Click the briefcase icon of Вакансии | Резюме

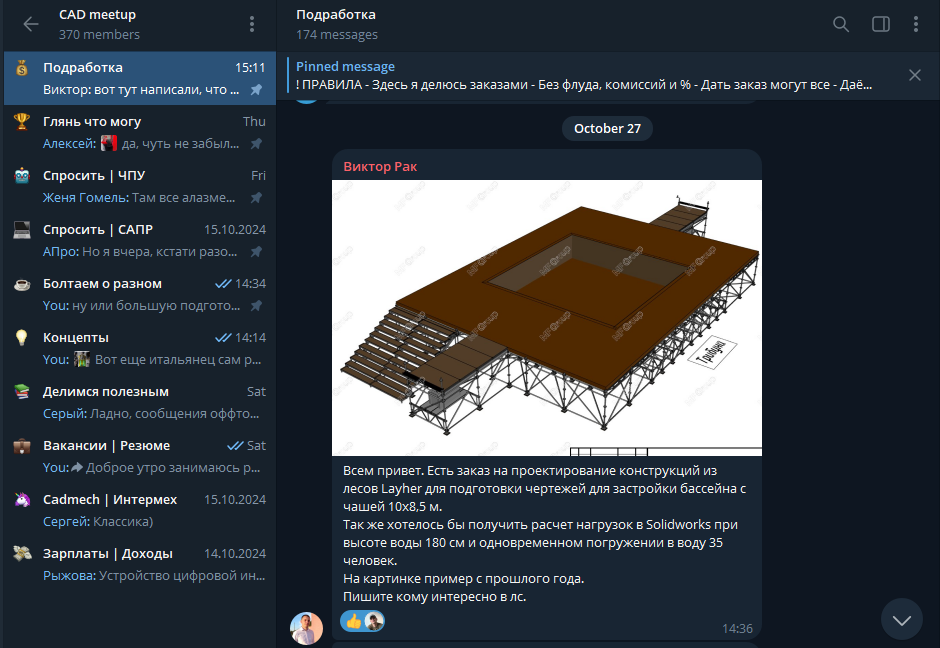(x=22, y=445)
